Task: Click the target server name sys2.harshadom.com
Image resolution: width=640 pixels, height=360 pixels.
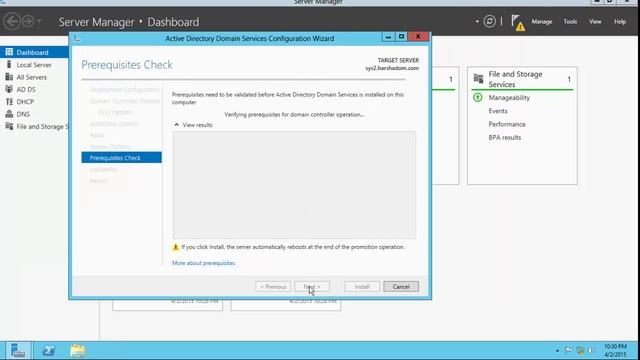Action: tap(392, 68)
